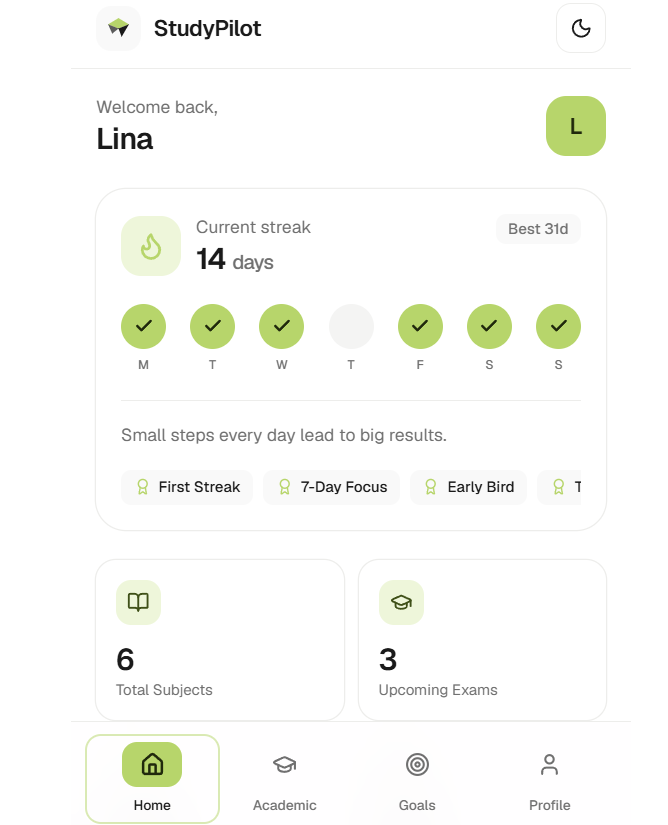Switch to the Academic tab
Viewport: 668px width, 825px height.
pos(285,779)
